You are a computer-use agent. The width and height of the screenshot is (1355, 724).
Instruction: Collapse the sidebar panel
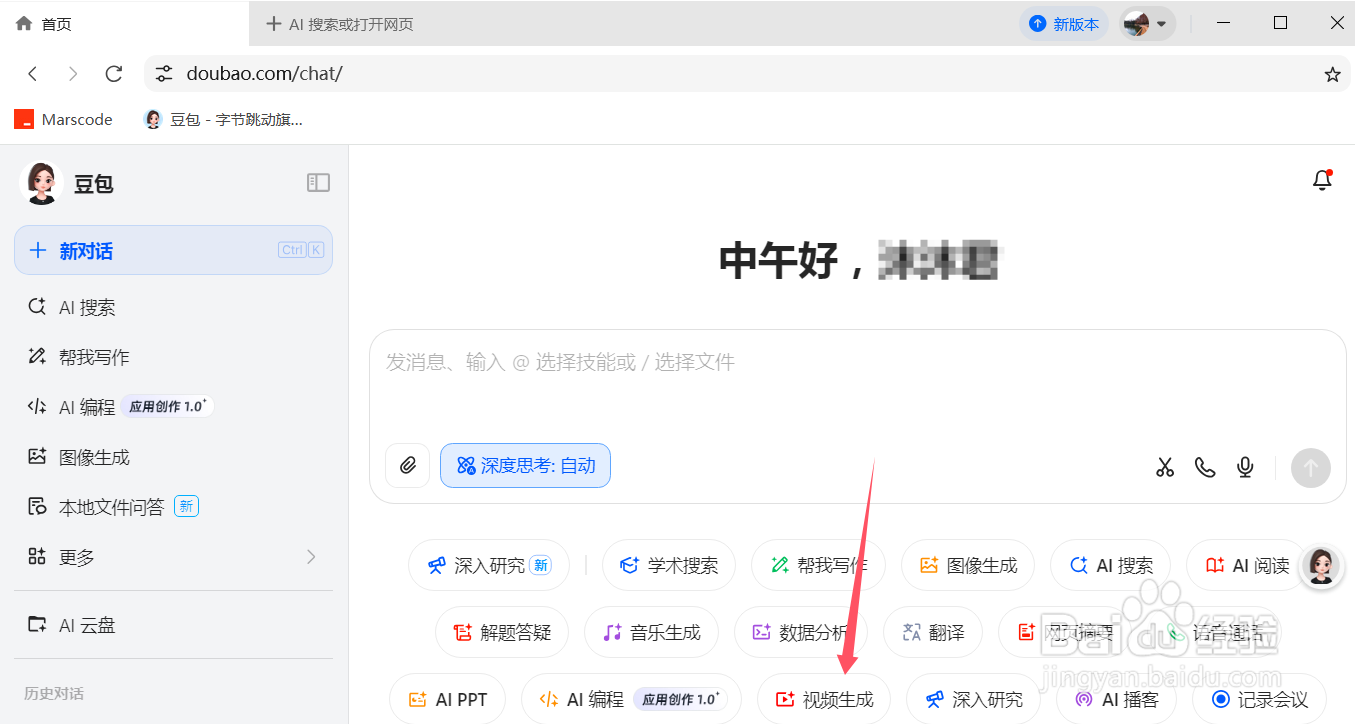[318, 182]
